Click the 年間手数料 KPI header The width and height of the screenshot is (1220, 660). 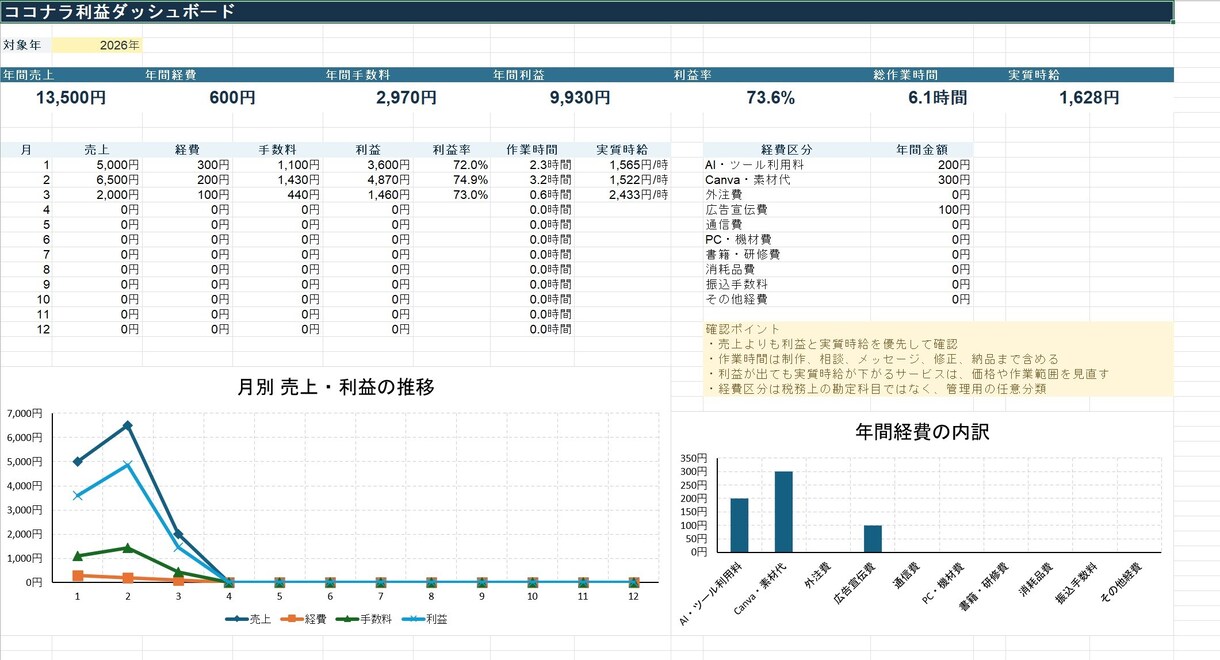coord(407,75)
